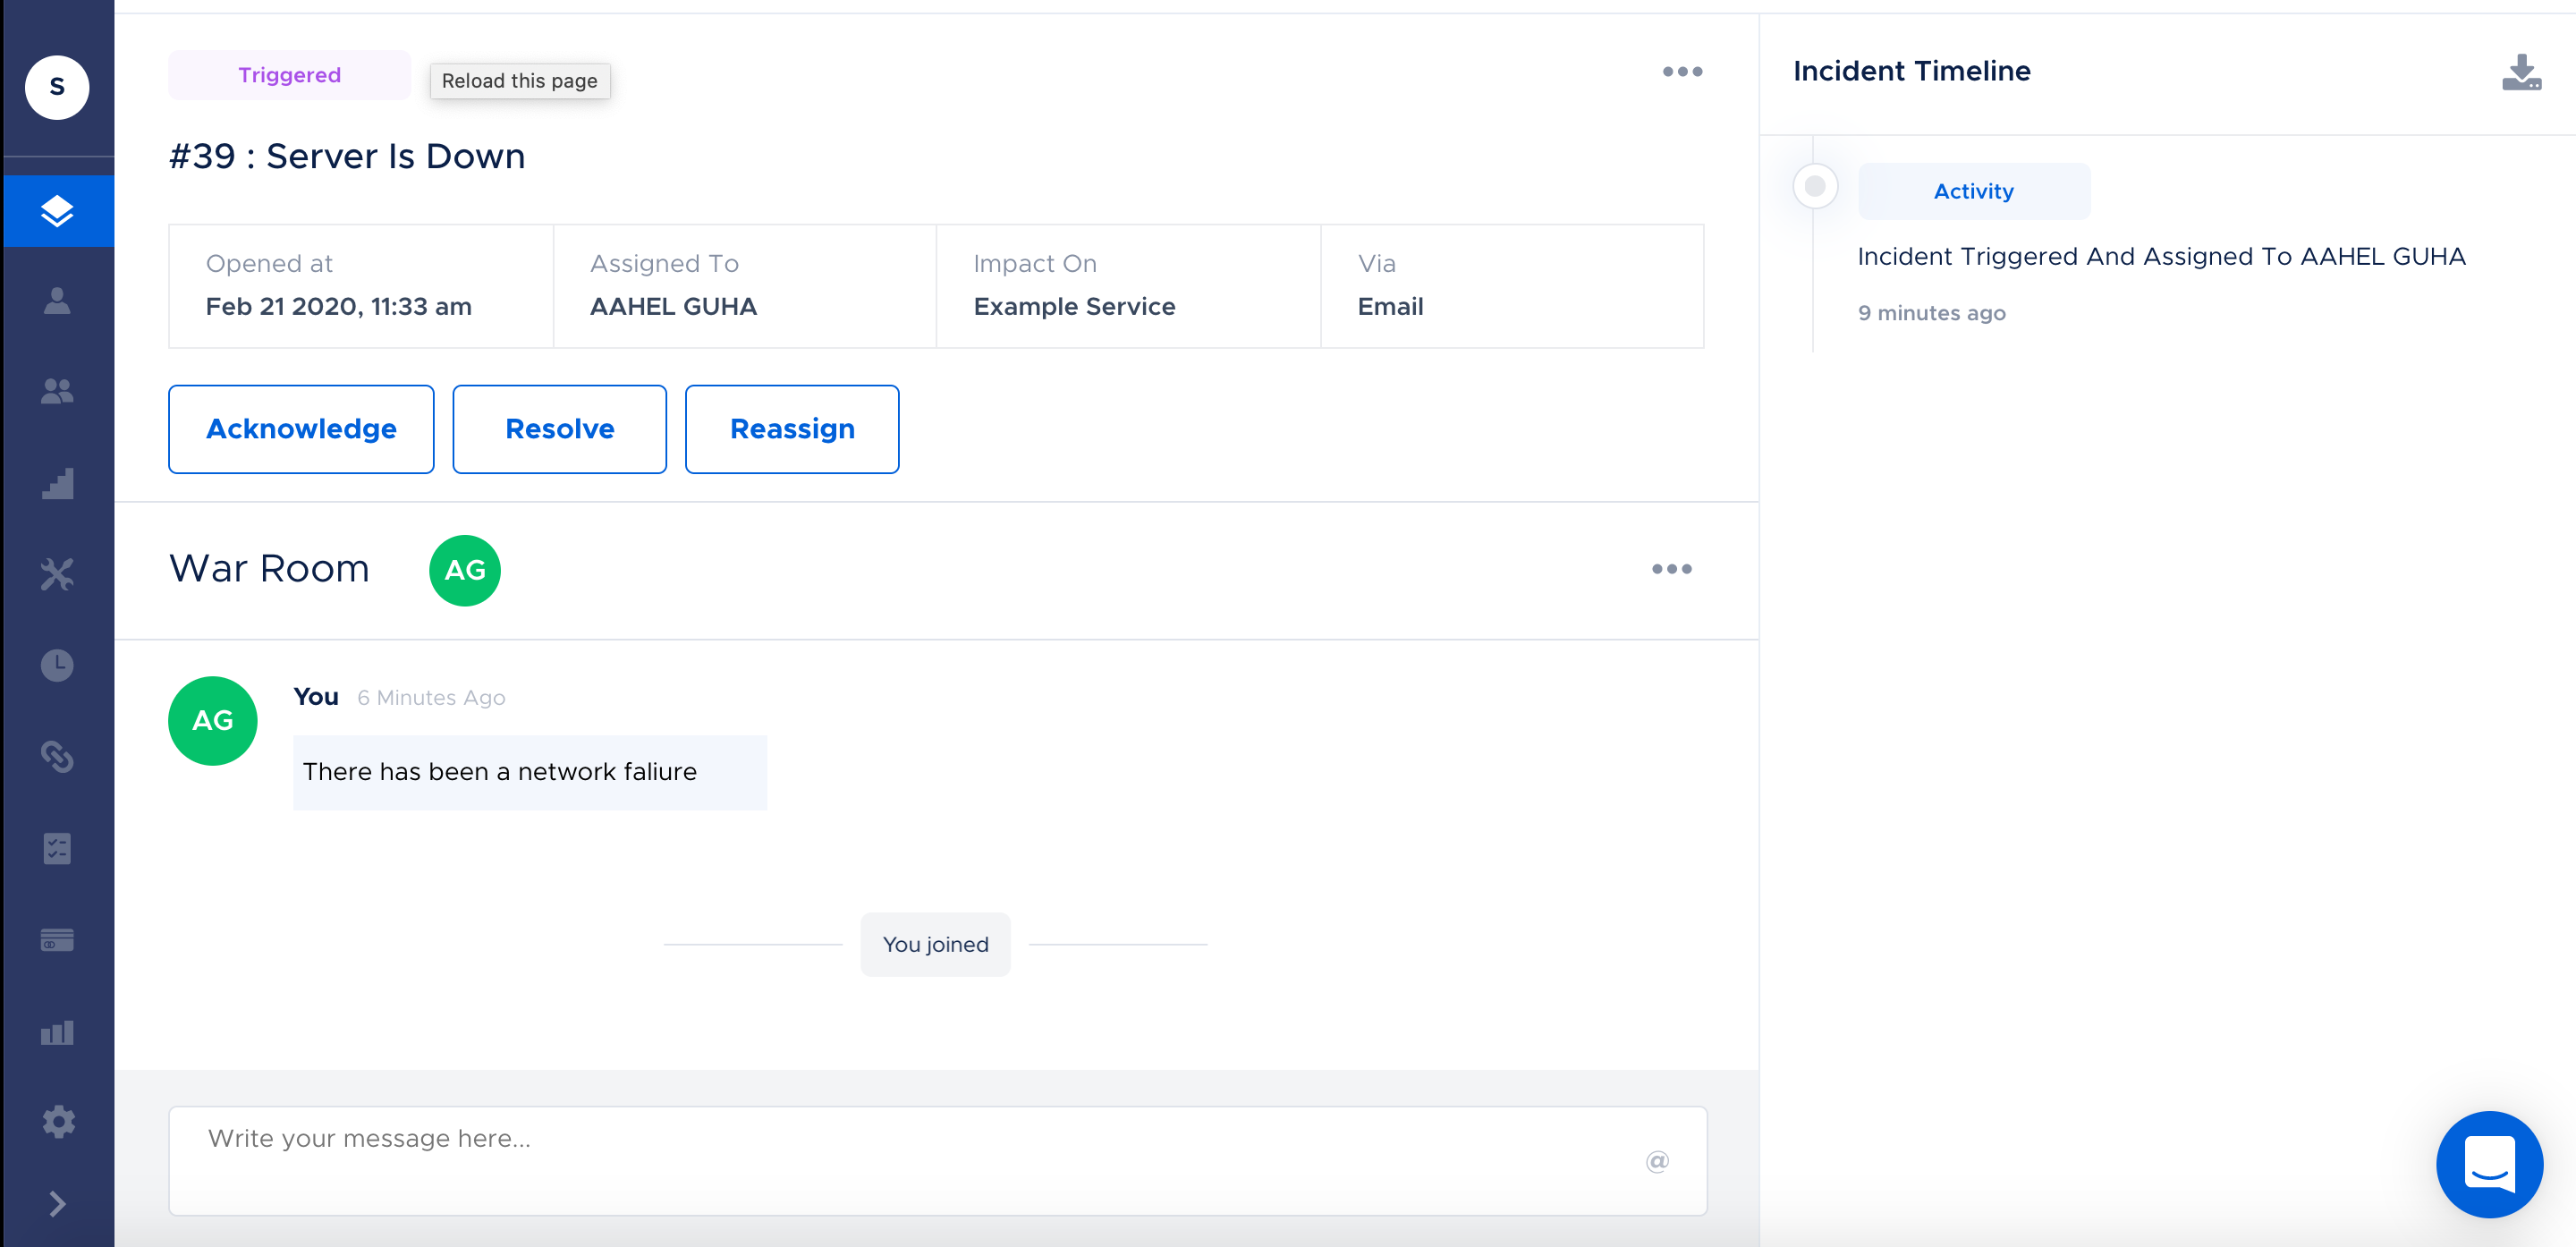This screenshot has width=2576, height=1247.
Task: Open the billing card sidebar icon
Action: tap(57, 940)
